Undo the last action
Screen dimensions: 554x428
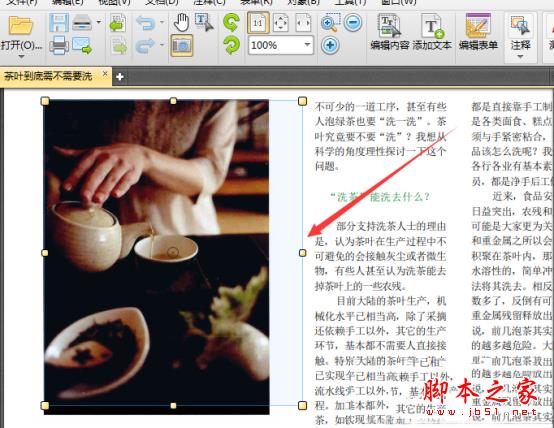click(x=145, y=23)
